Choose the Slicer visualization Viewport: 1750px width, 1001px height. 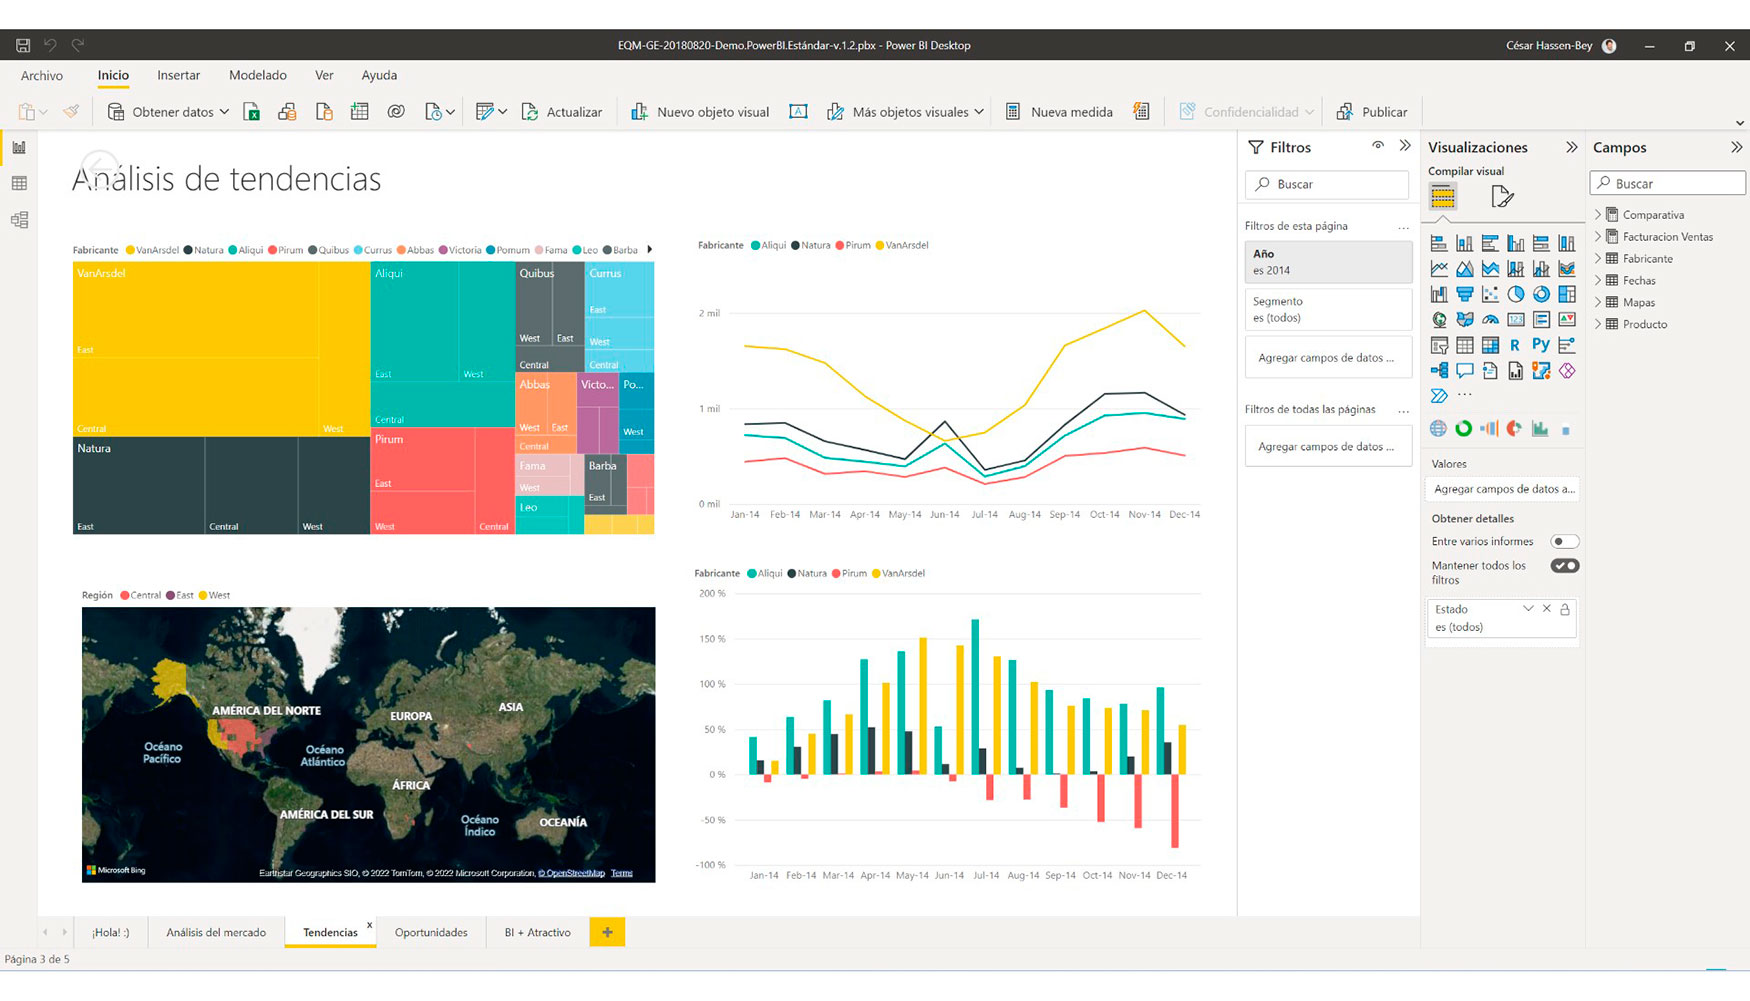pos(1439,345)
